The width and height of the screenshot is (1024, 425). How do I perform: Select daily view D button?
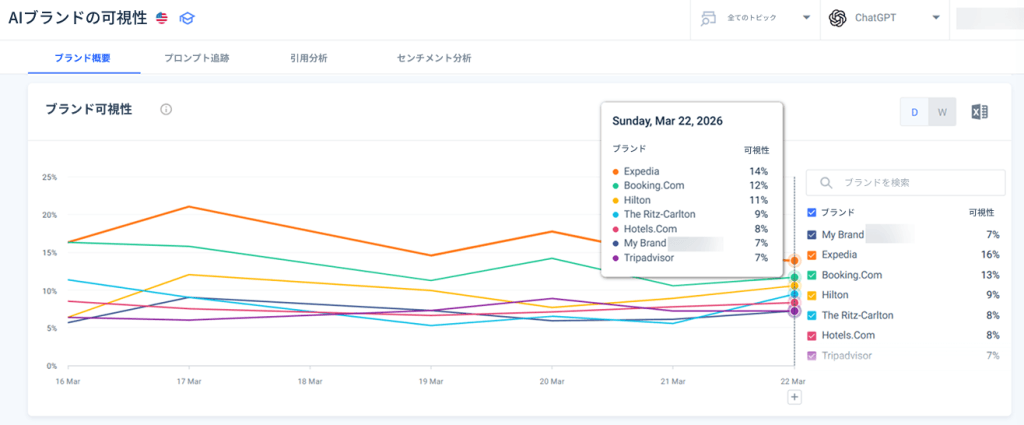tap(915, 112)
